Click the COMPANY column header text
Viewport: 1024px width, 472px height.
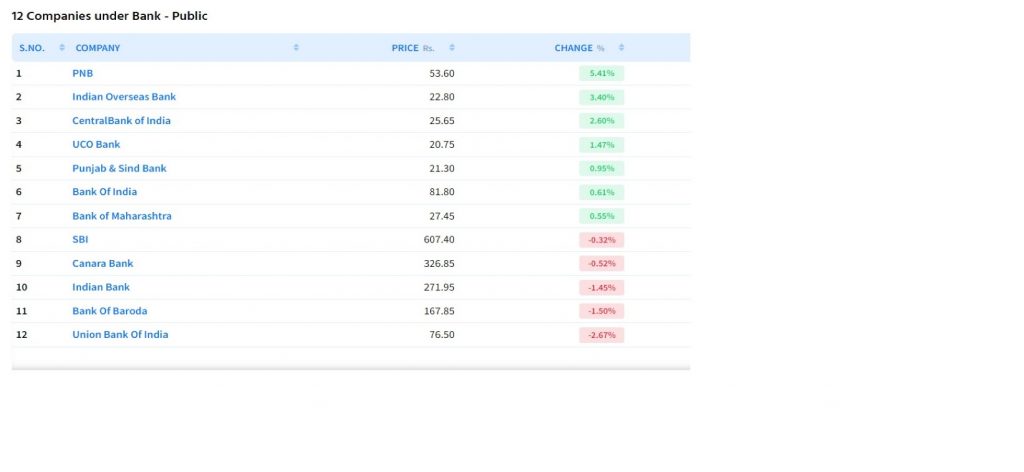pos(98,48)
